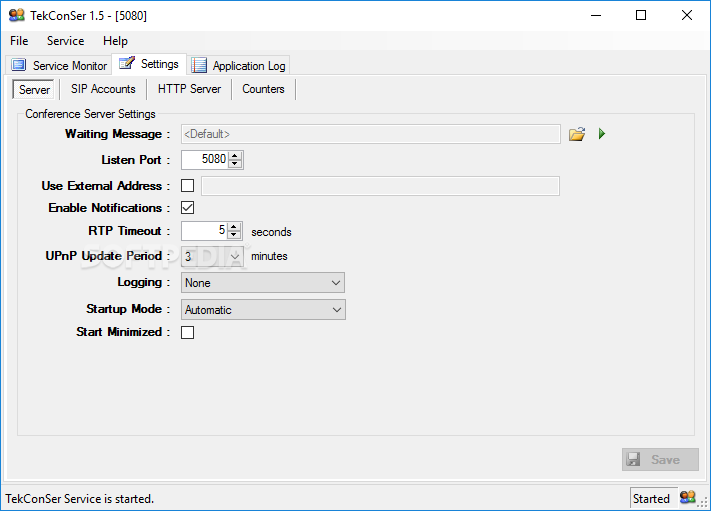
Task: Expand the Startup Mode Automatic dropdown
Action: tap(263, 310)
